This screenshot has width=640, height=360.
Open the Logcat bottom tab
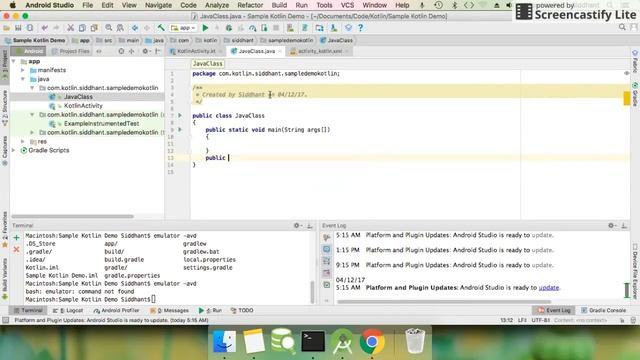pos(68,311)
